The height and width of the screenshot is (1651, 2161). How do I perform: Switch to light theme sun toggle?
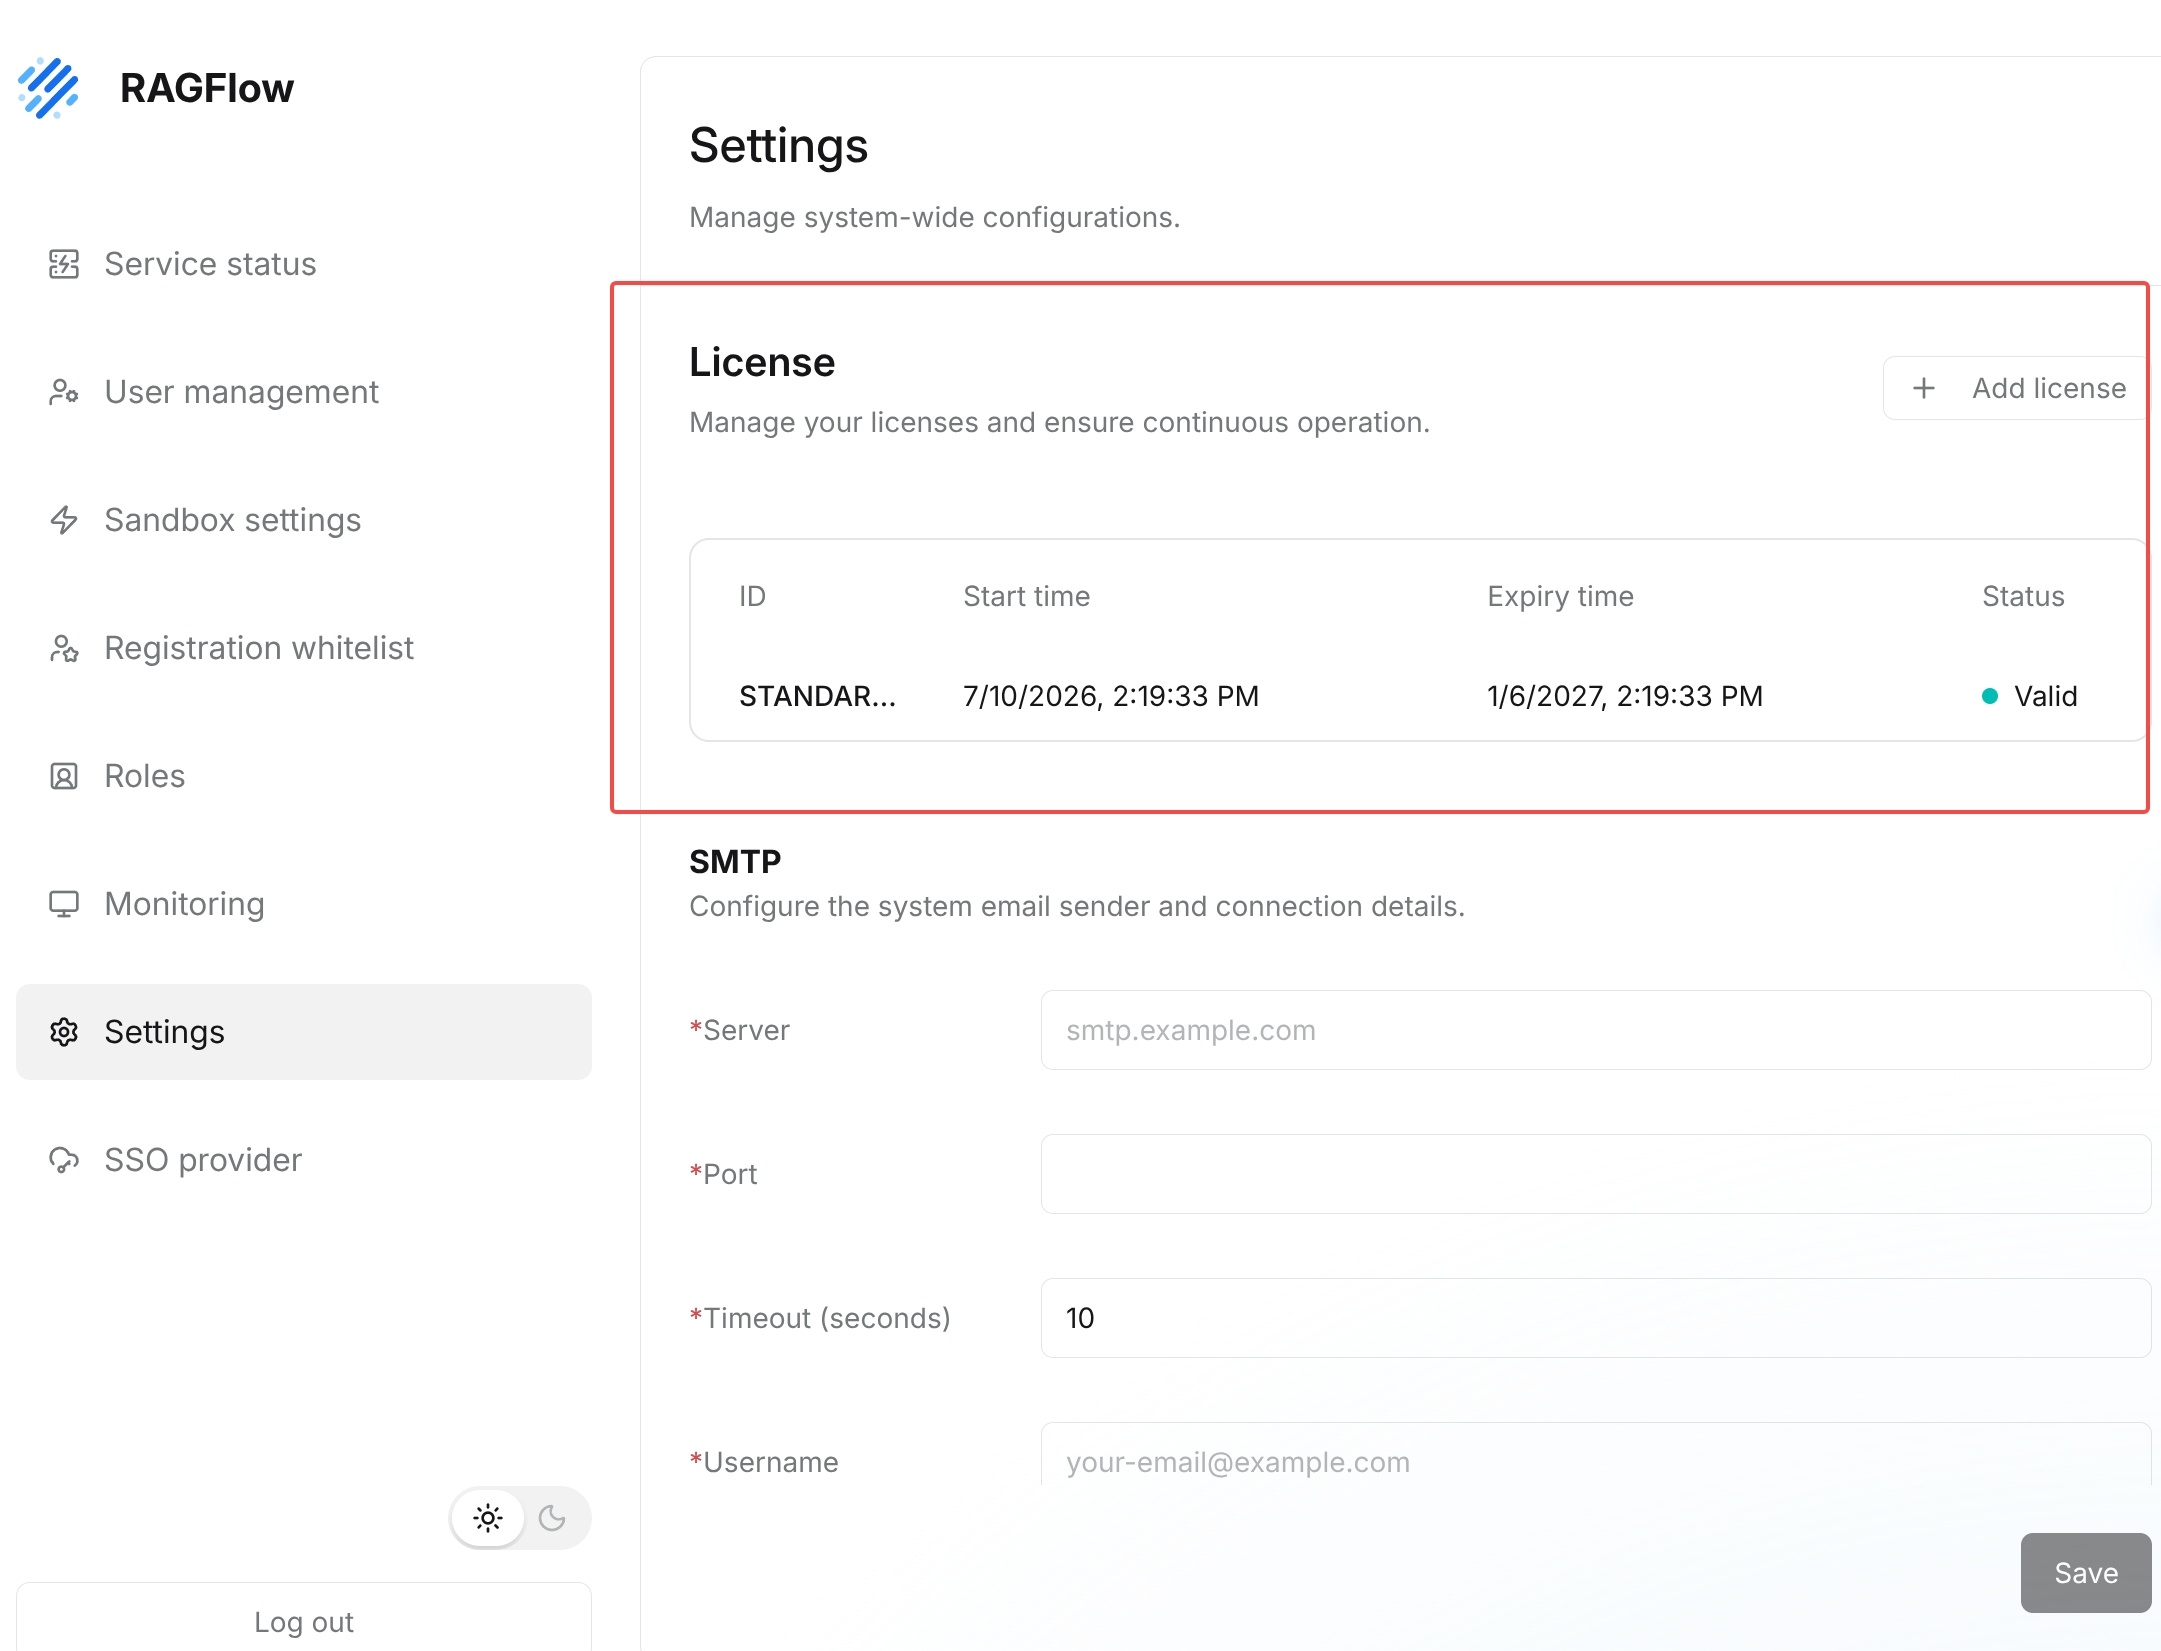pos(488,1518)
